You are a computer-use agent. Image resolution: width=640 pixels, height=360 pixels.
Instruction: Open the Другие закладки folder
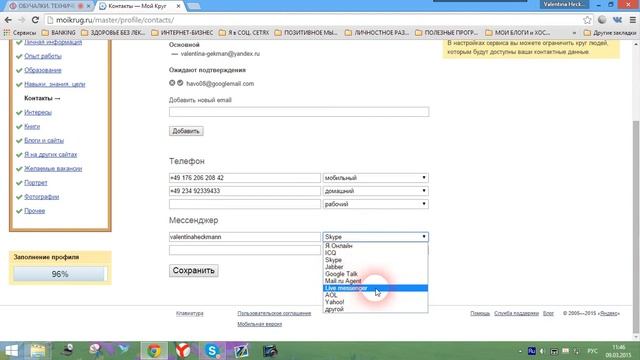[610, 32]
